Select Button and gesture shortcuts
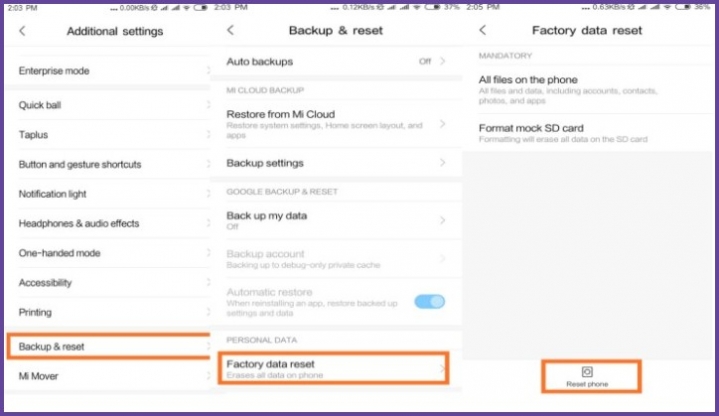The image size is (719, 416). coord(109,164)
